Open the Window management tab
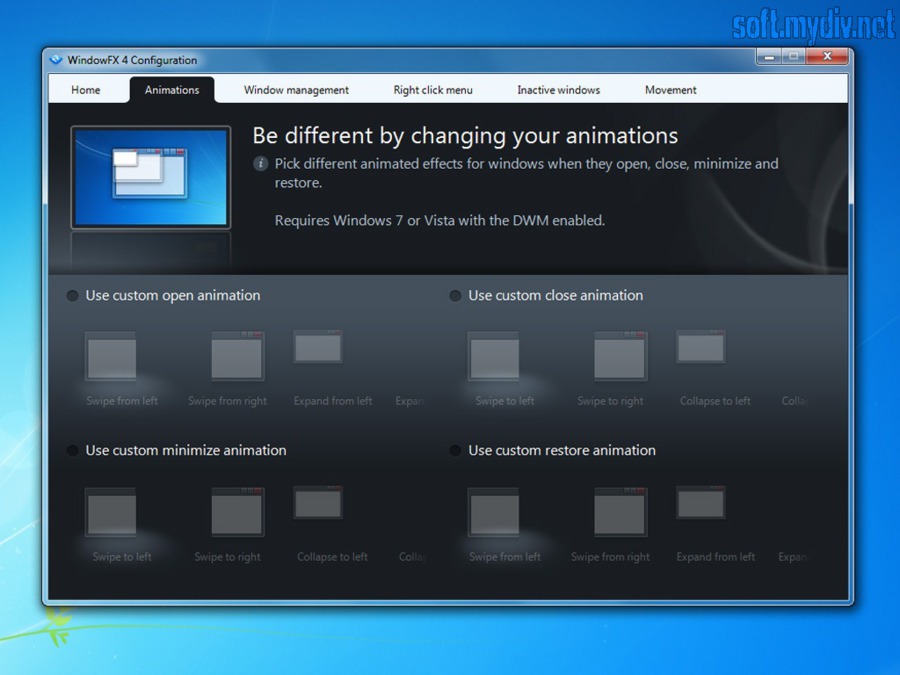 pos(296,90)
